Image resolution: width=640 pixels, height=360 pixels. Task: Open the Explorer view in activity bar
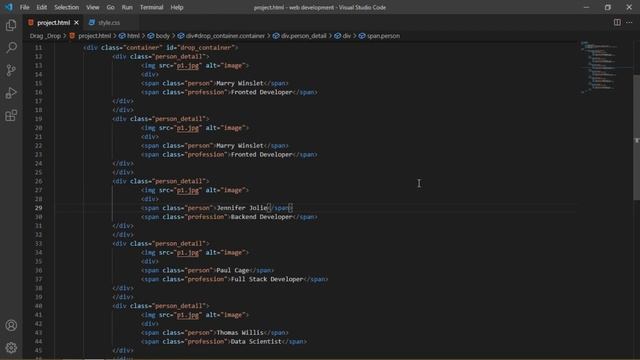11,25
